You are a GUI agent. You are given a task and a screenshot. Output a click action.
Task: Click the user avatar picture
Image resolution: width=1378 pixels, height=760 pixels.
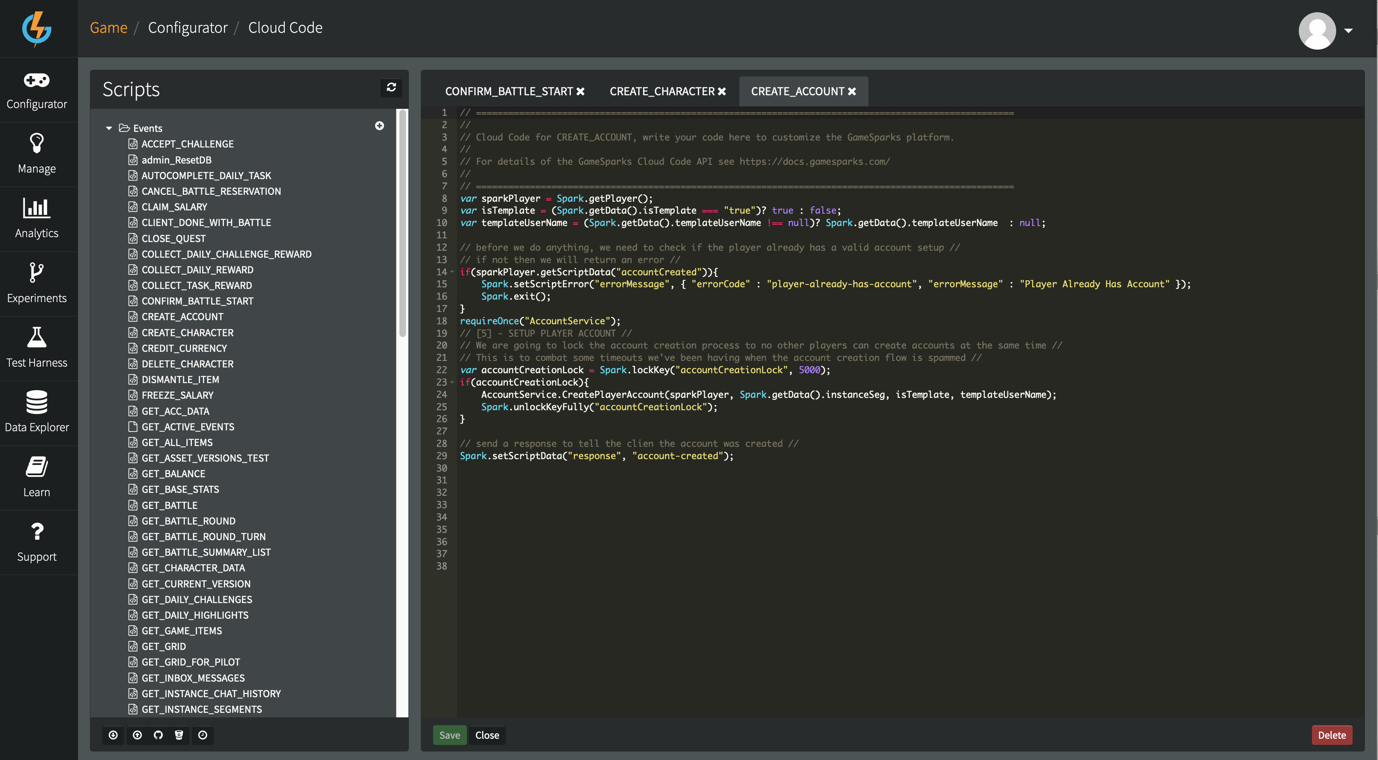[x=1317, y=30]
